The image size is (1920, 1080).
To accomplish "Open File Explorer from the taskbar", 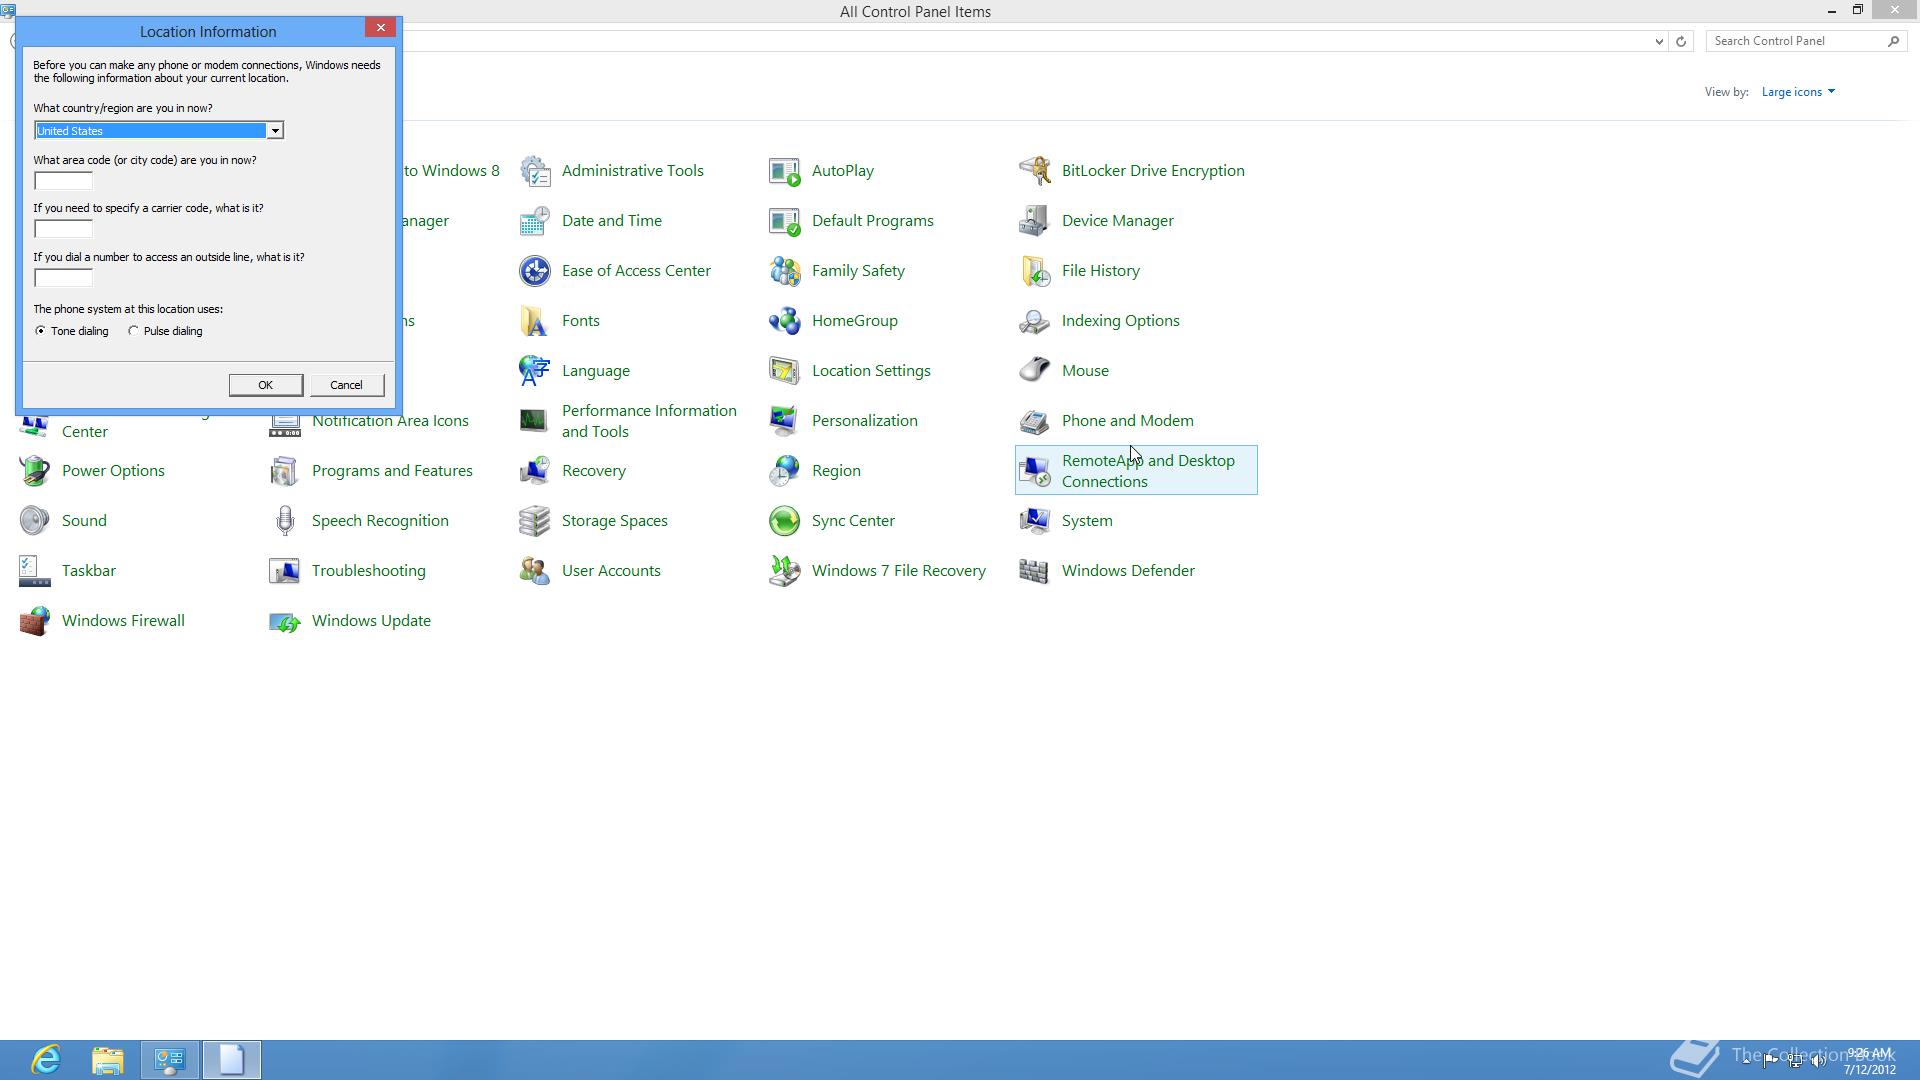I will pos(108,1060).
